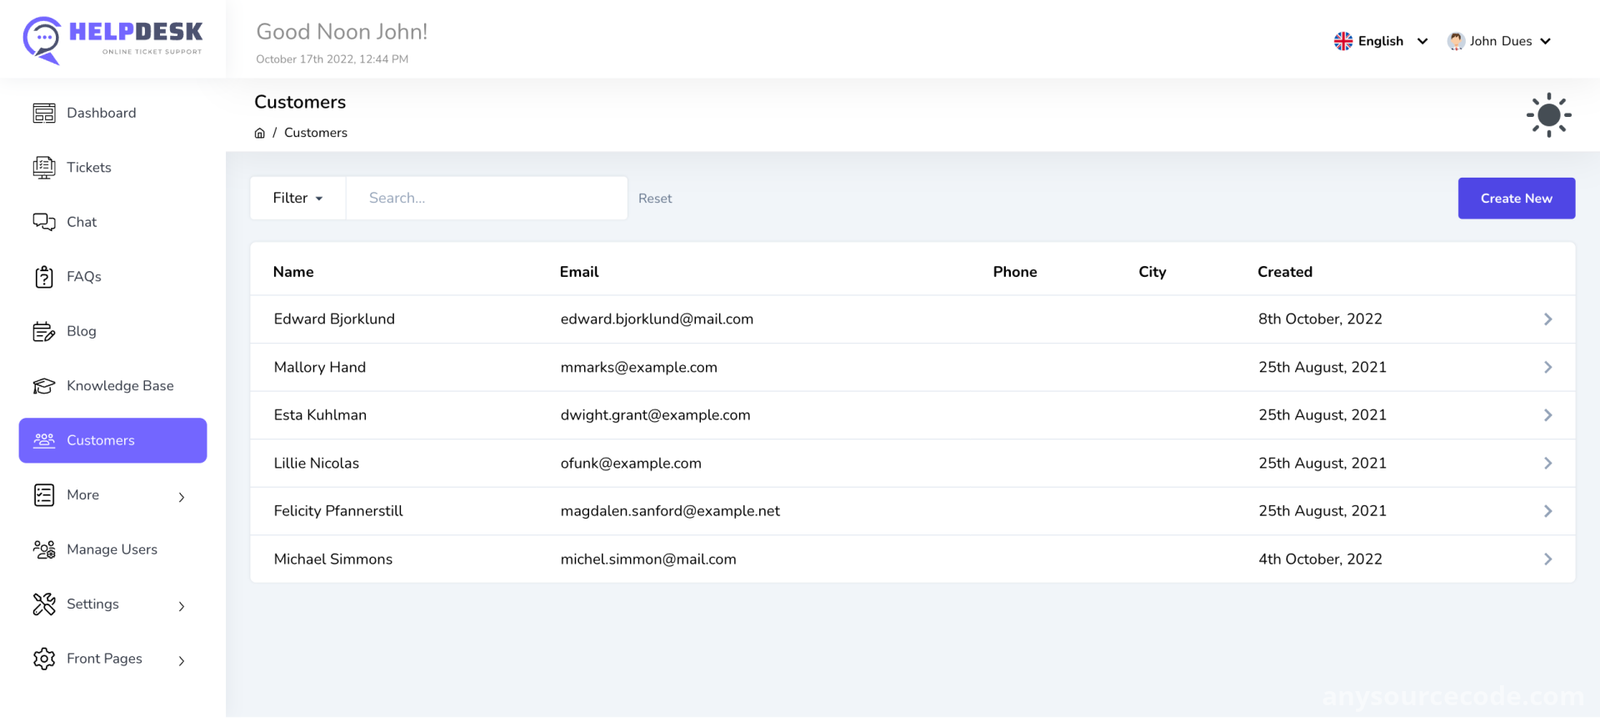1600x718 pixels.
Task: Click the Manage Users icon
Action: (x=44, y=549)
